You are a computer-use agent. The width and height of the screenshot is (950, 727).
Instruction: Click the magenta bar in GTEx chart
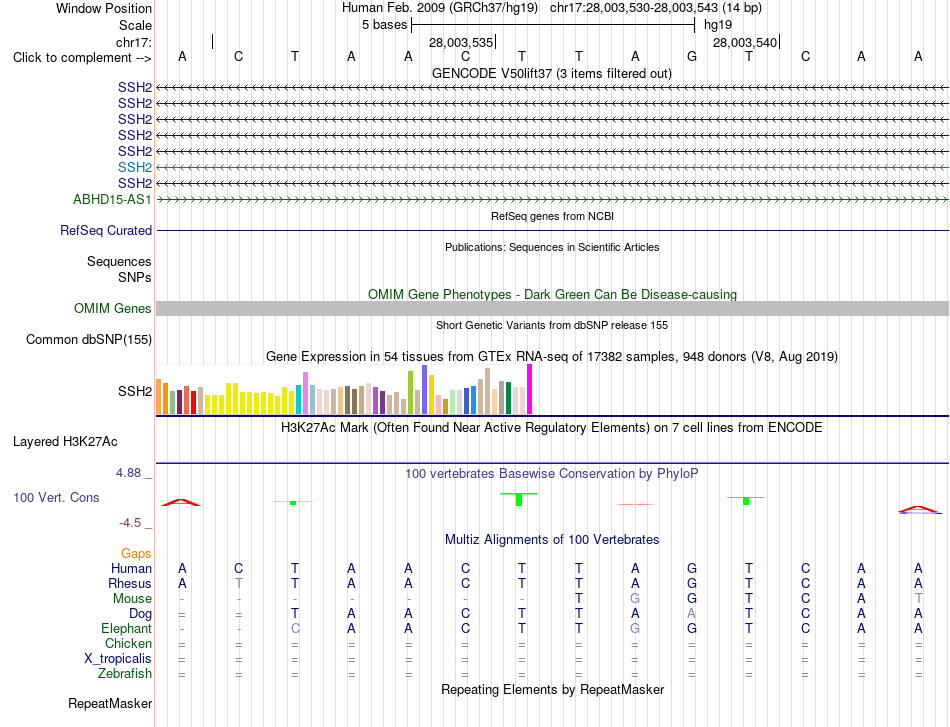pyautogui.click(x=530, y=390)
